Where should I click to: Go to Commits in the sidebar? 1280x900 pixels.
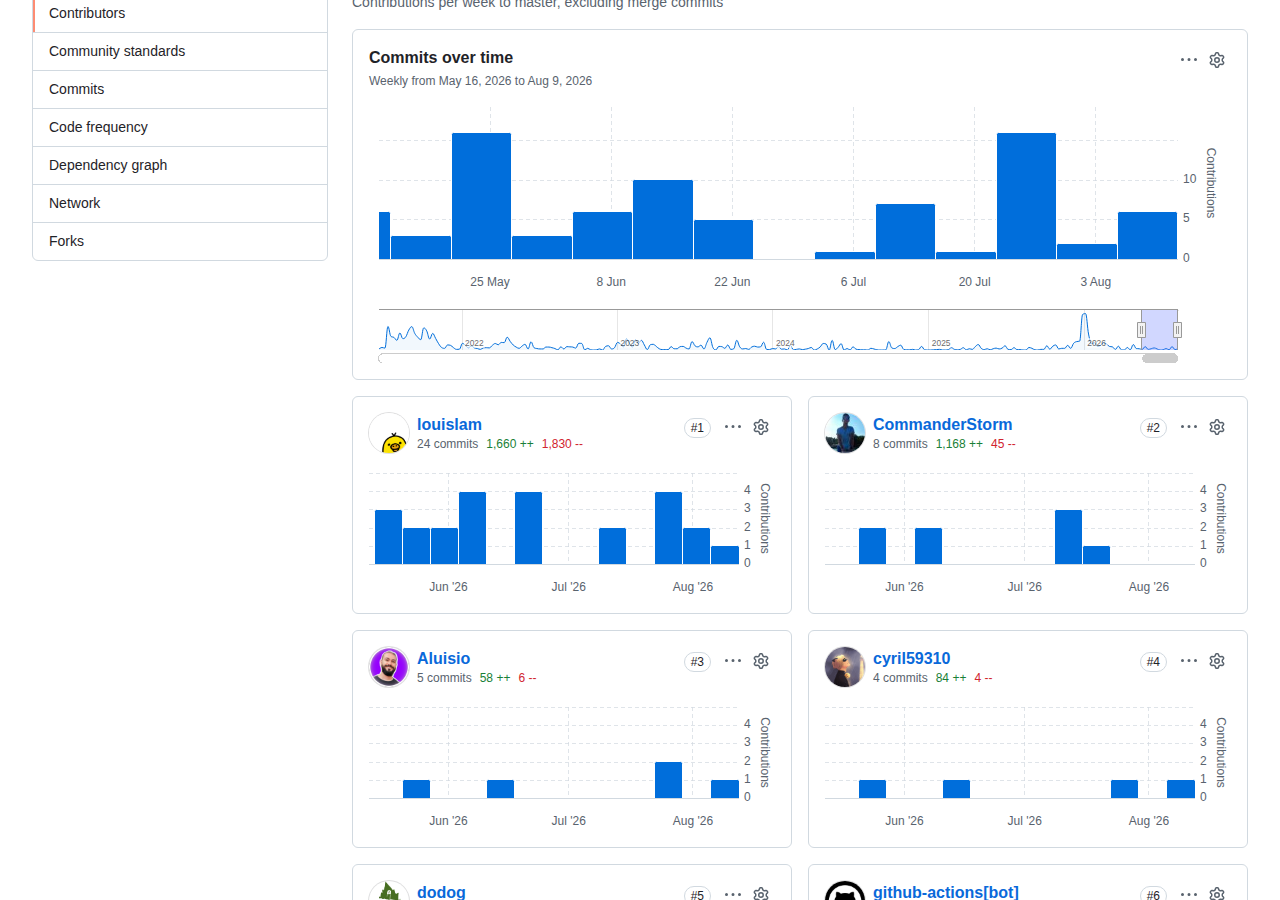click(x=180, y=89)
